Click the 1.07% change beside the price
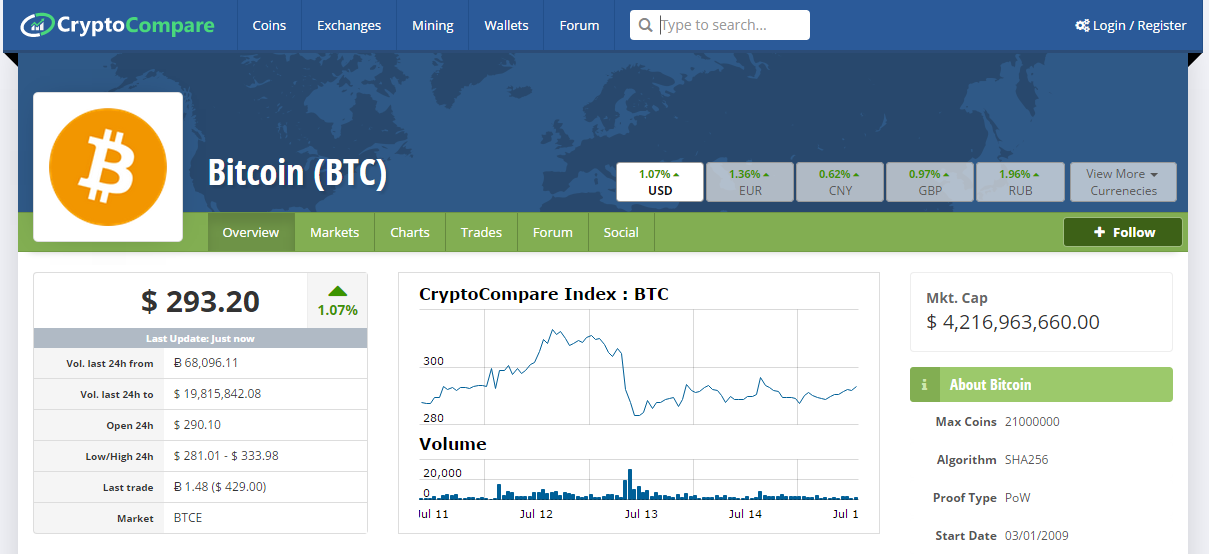The image size is (1209, 554). 337,310
